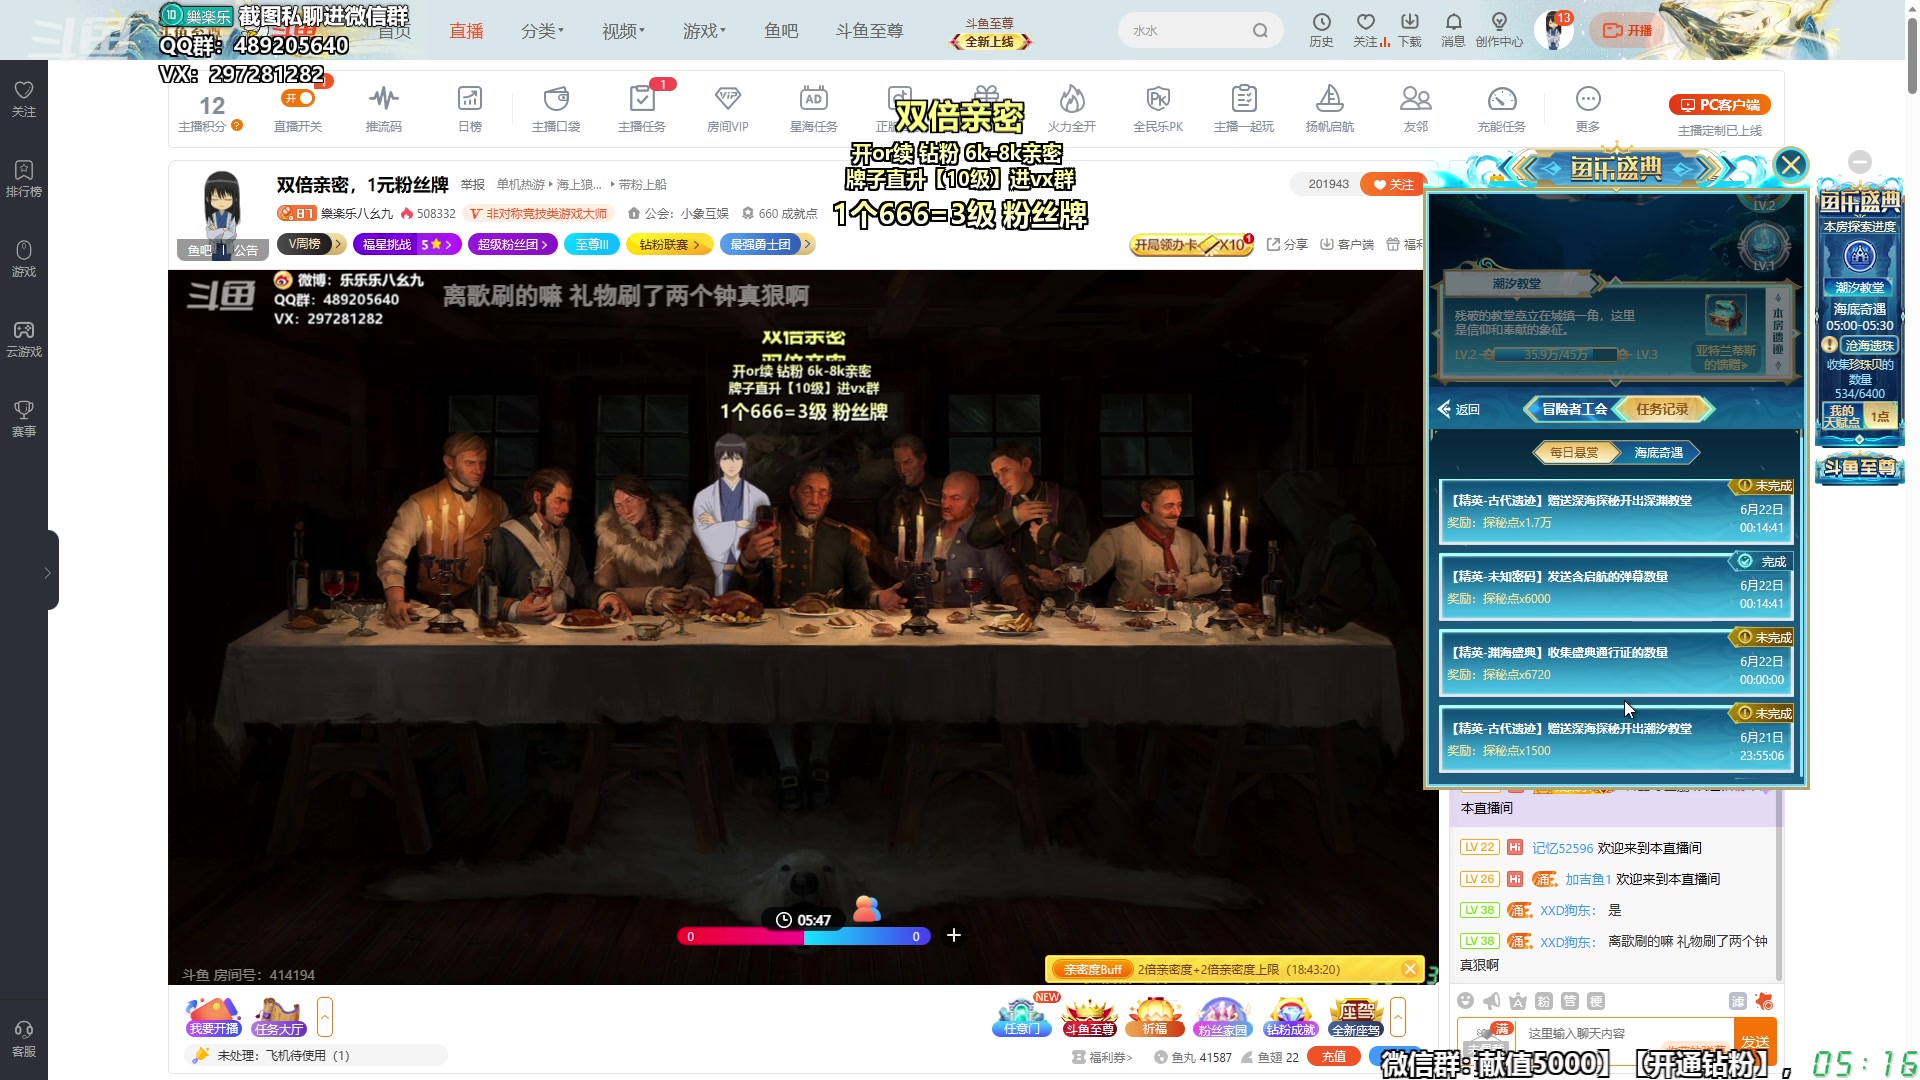The image size is (1920, 1080).
Task: Click the plus icon beside PK bar
Action: pyautogui.click(x=954, y=935)
